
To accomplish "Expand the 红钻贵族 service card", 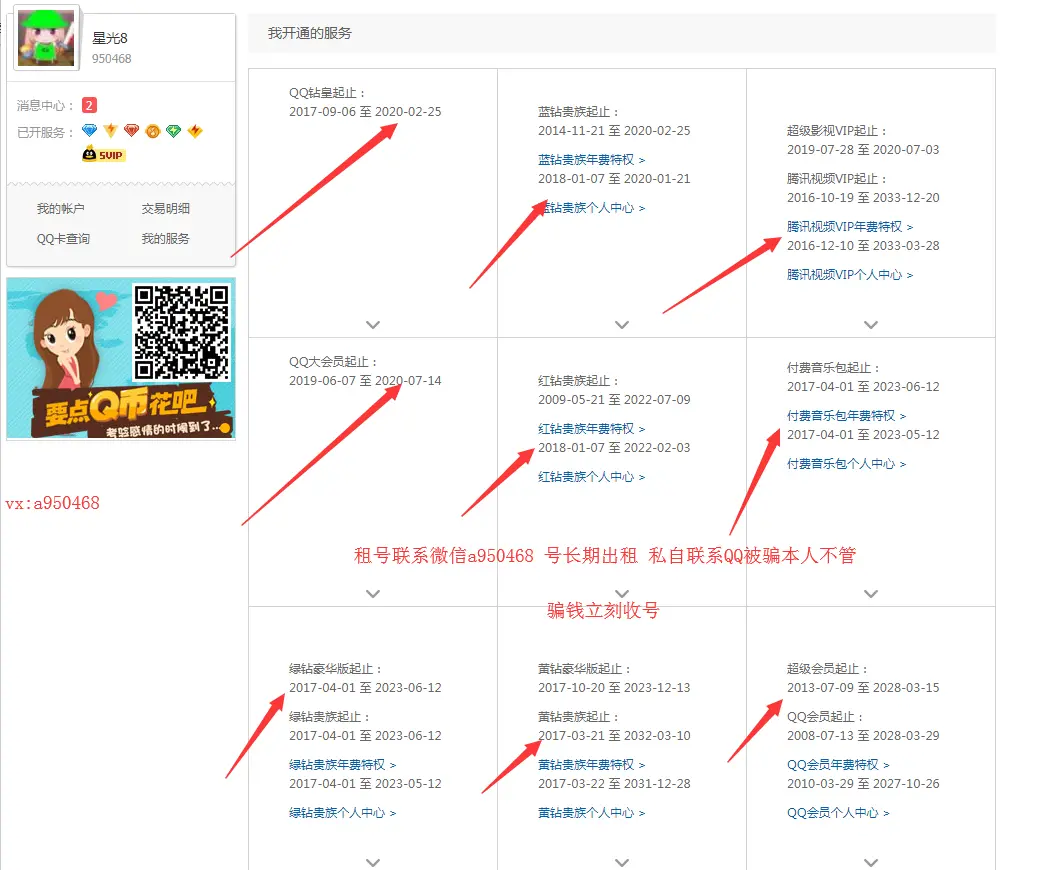I will click(x=622, y=594).
